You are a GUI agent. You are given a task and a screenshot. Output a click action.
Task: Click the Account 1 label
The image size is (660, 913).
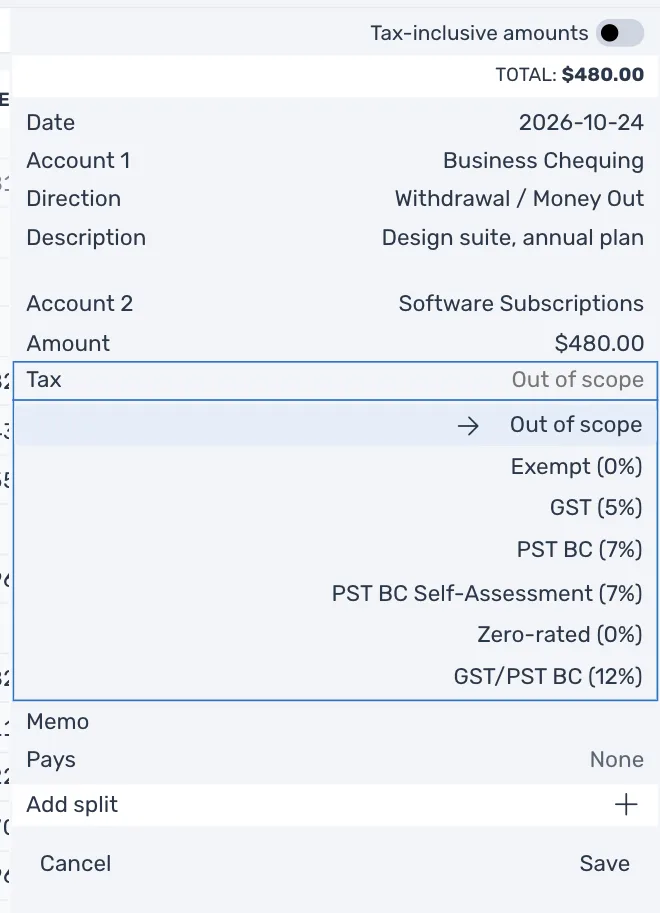[78, 161]
